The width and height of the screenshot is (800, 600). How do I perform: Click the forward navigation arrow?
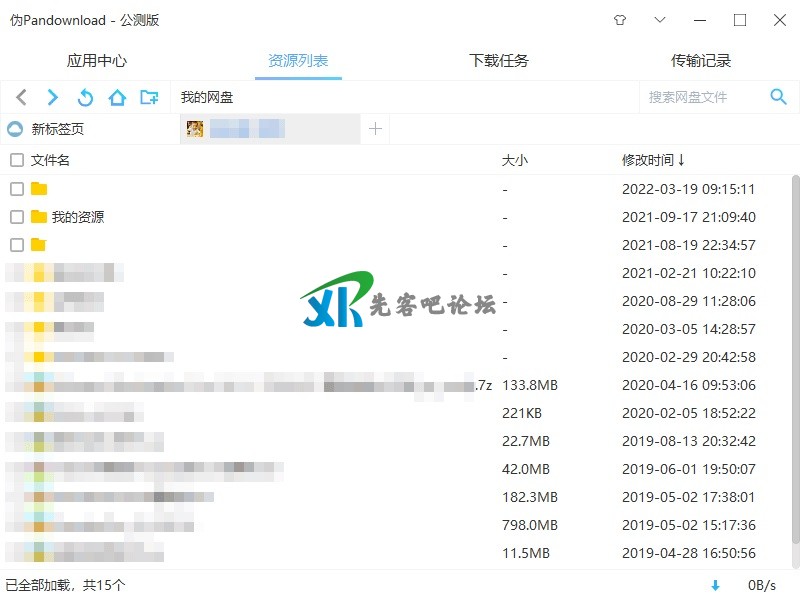pyautogui.click(x=53, y=97)
